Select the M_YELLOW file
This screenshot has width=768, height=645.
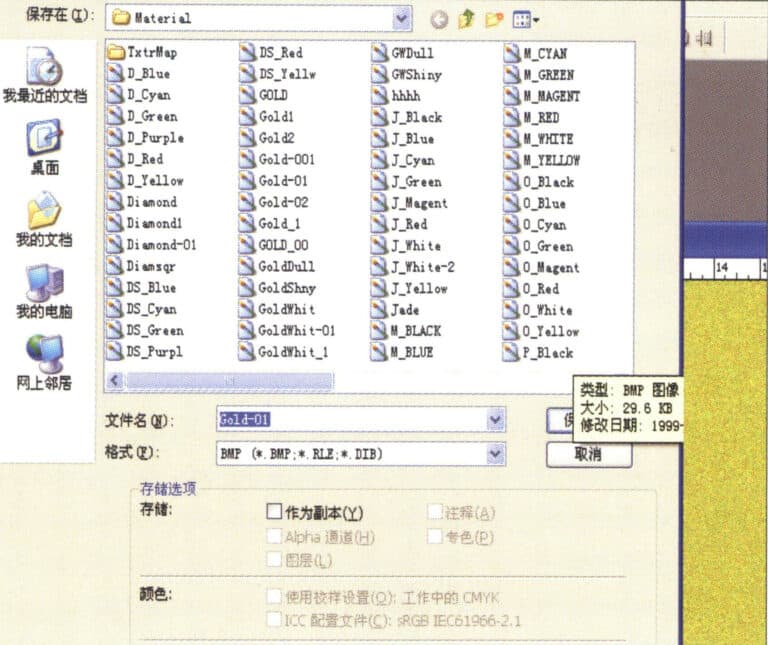[x=542, y=160]
